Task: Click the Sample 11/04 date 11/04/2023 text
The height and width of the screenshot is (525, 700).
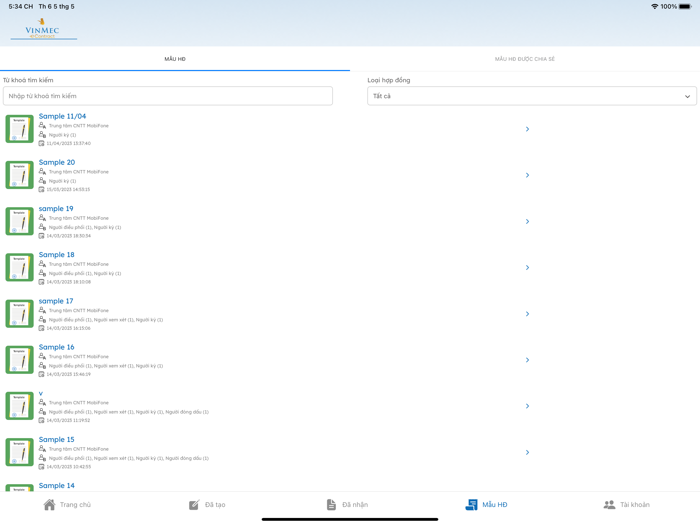Action: 69,143
